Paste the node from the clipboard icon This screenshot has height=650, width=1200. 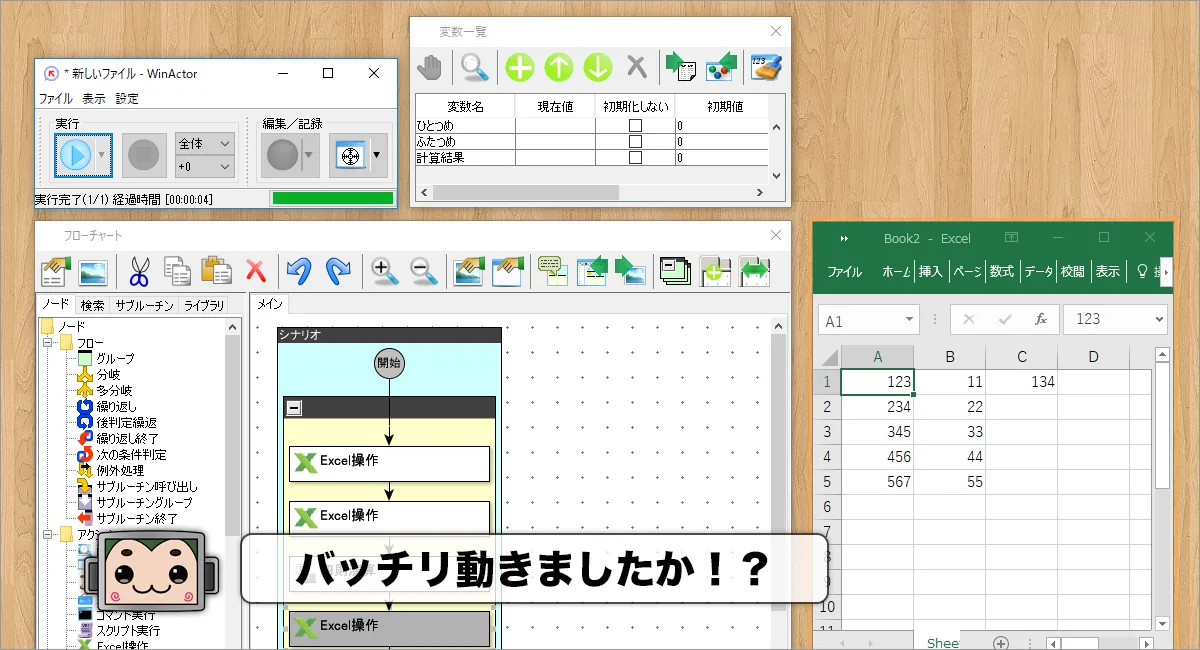[216, 271]
